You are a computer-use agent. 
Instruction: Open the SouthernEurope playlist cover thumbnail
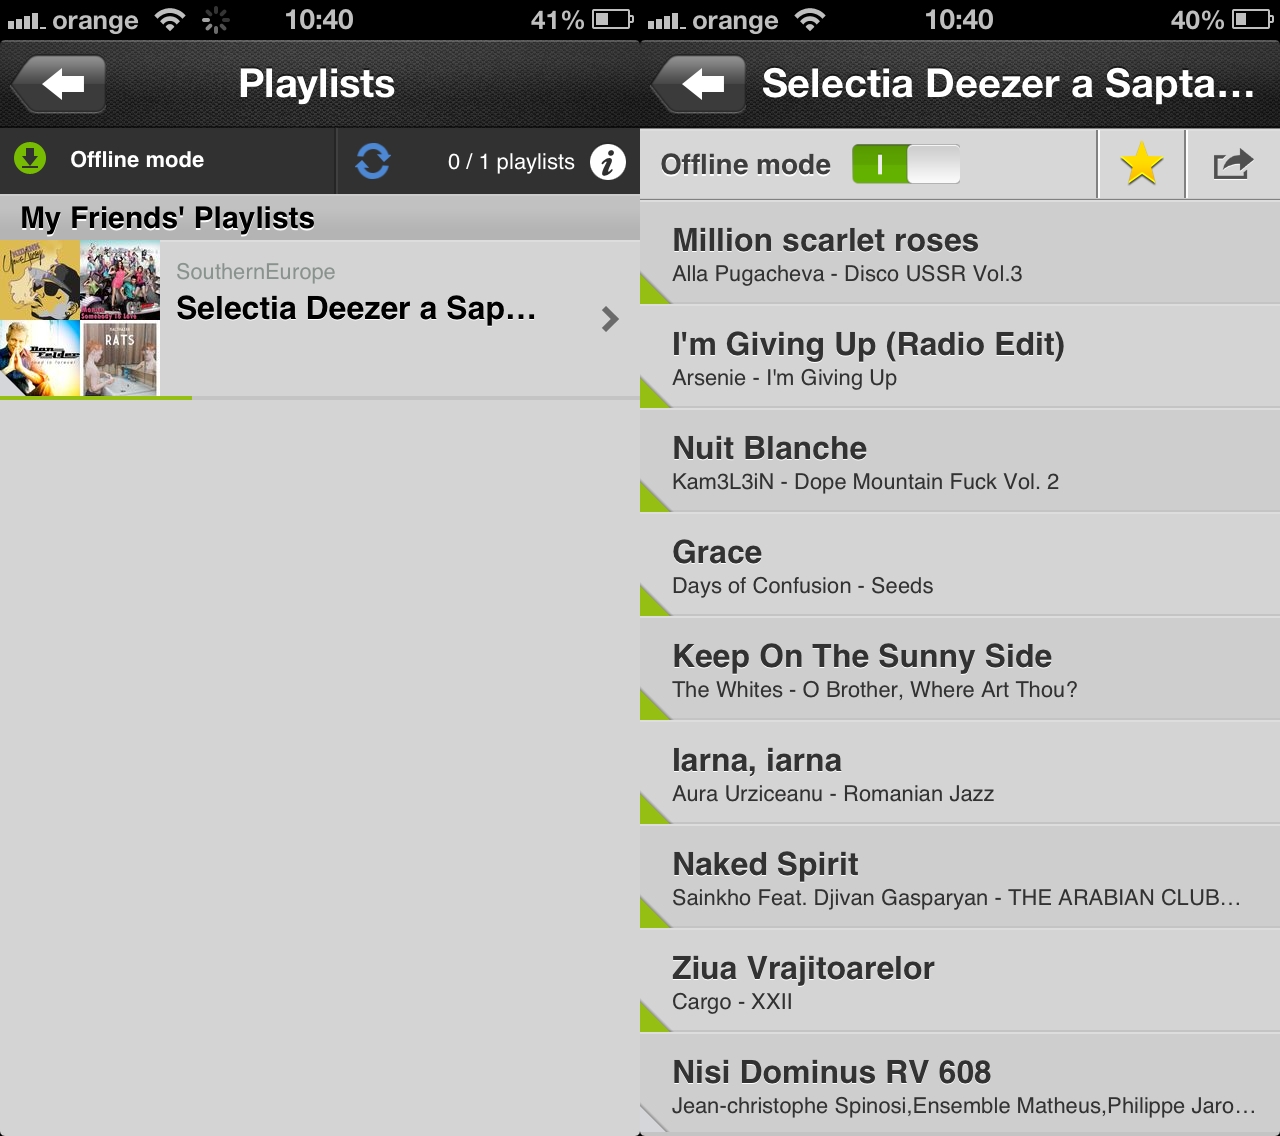coord(80,318)
